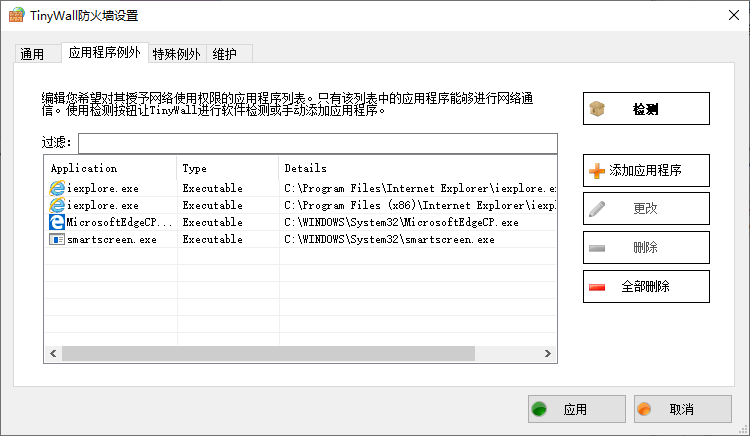Click the package icon on 检测 button

(x=597, y=109)
